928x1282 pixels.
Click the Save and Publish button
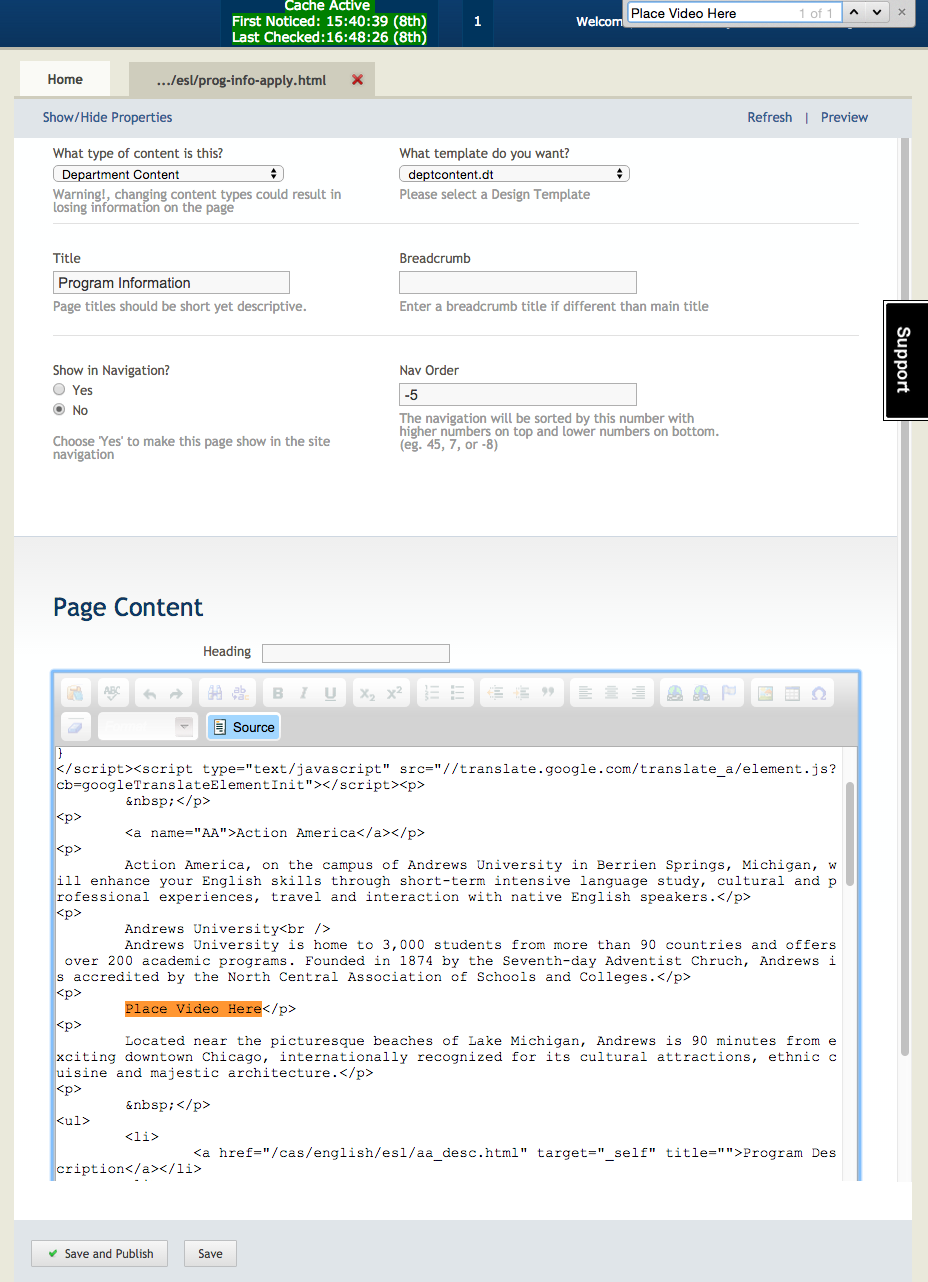tap(99, 1253)
